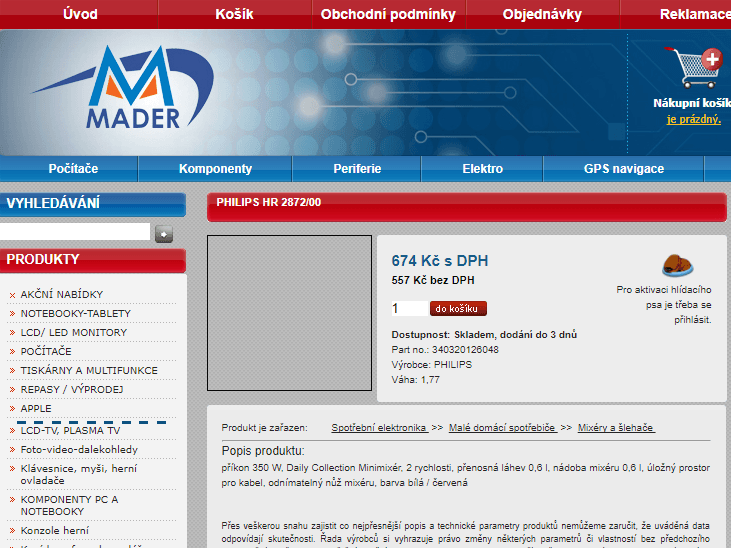This screenshot has height=548, width=731.
Task: Select the Komponenty category tab
Action: pyautogui.click(x=215, y=168)
